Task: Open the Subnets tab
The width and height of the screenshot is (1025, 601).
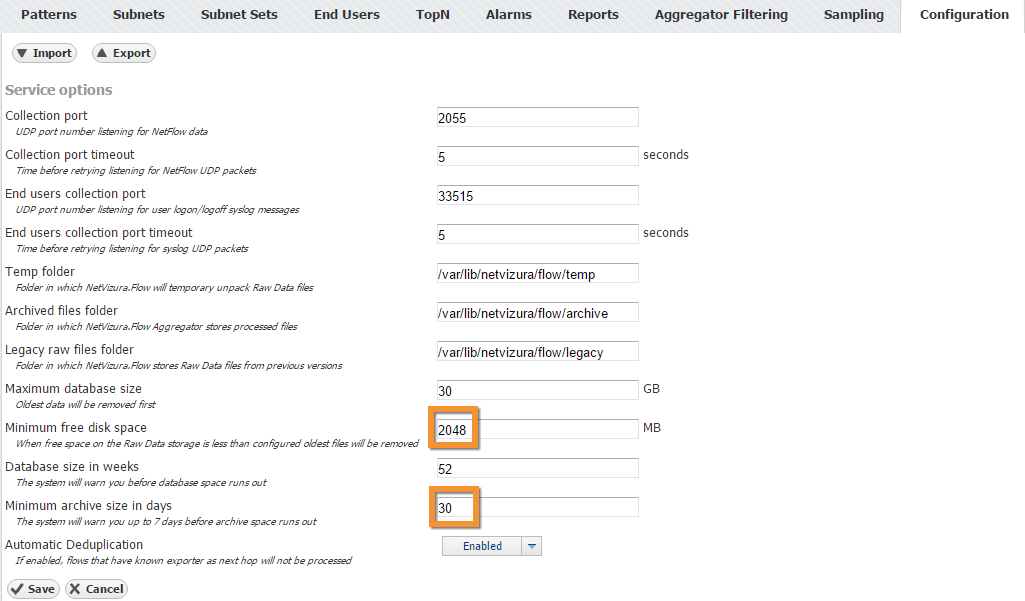Action: tap(139, 15)
